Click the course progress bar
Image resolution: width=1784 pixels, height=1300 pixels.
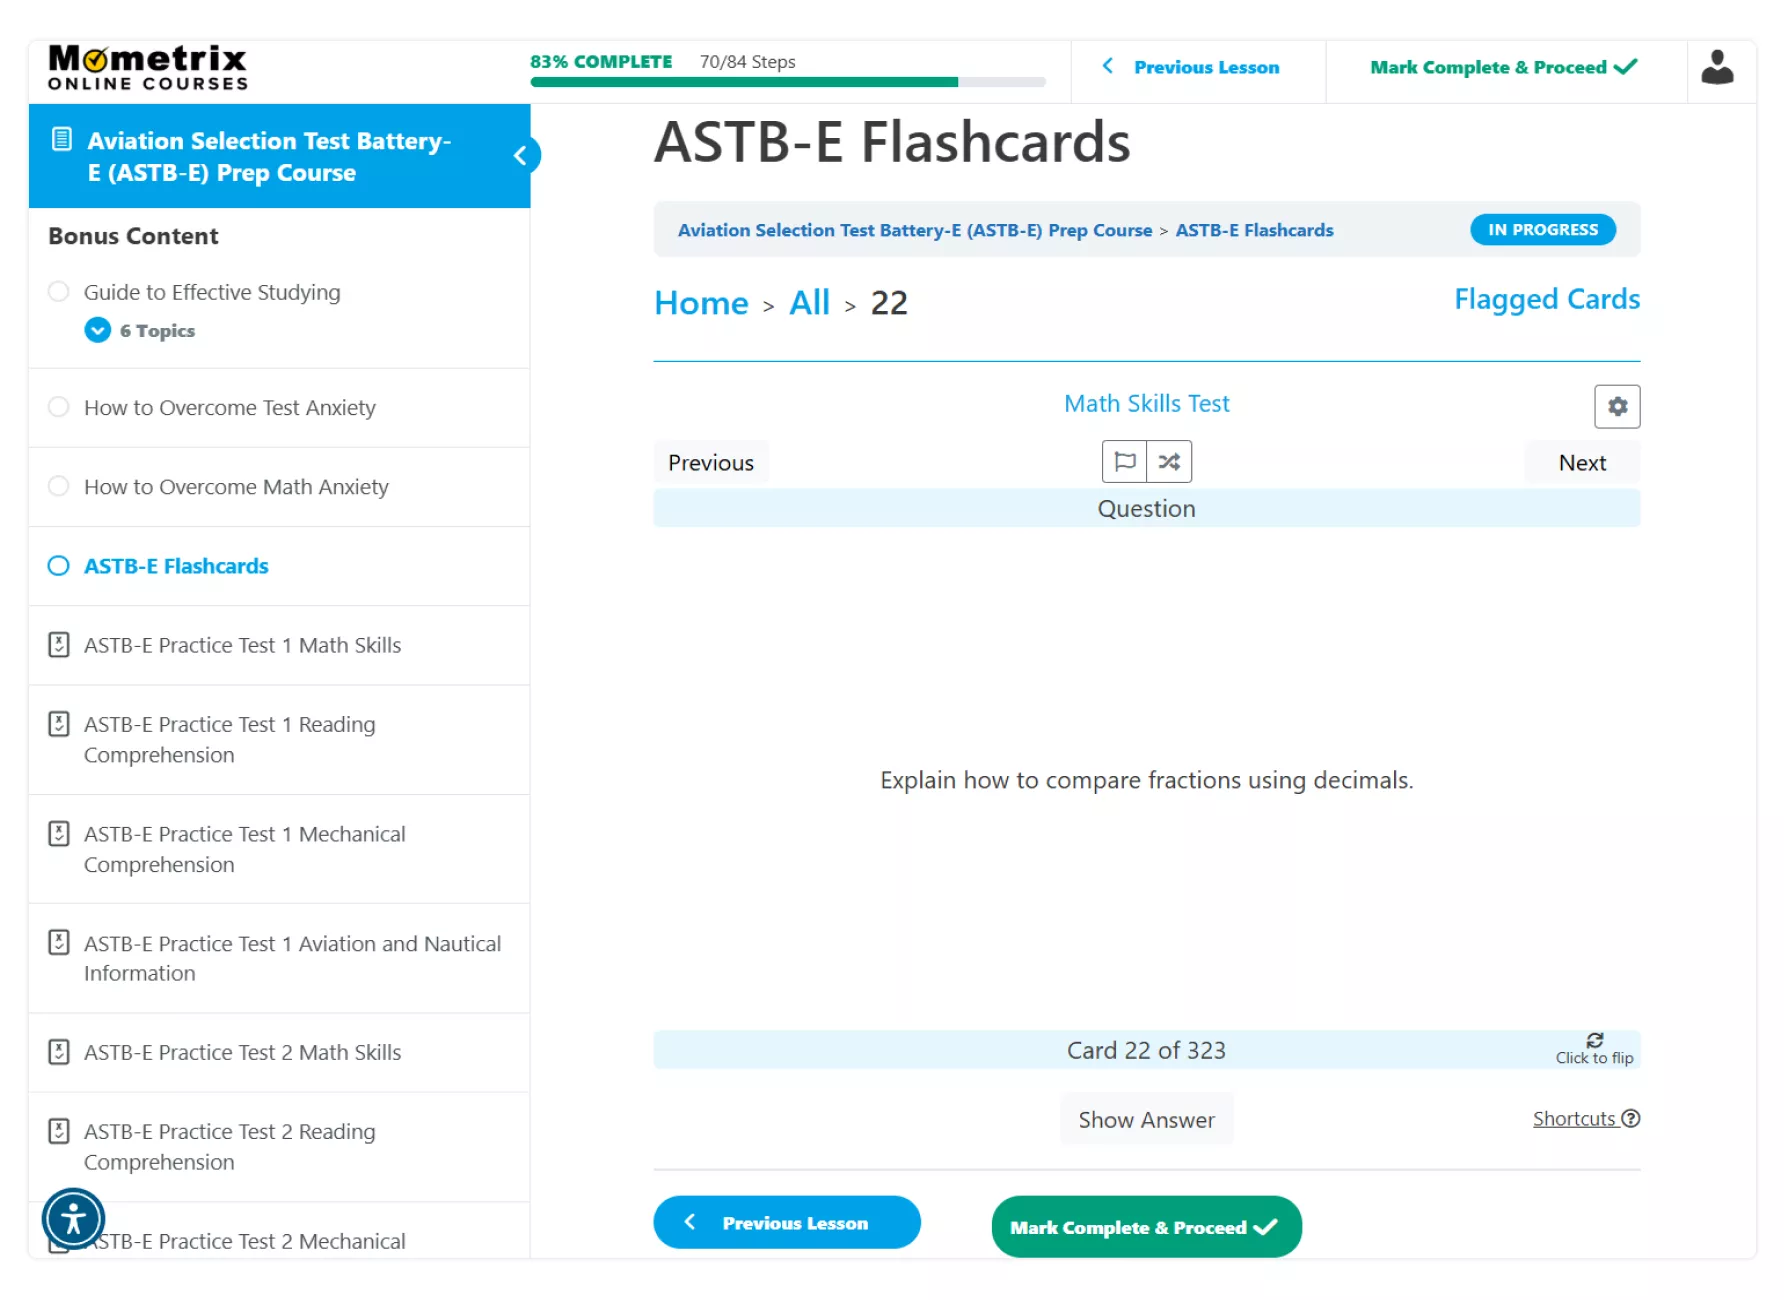[x=787, y=82]
